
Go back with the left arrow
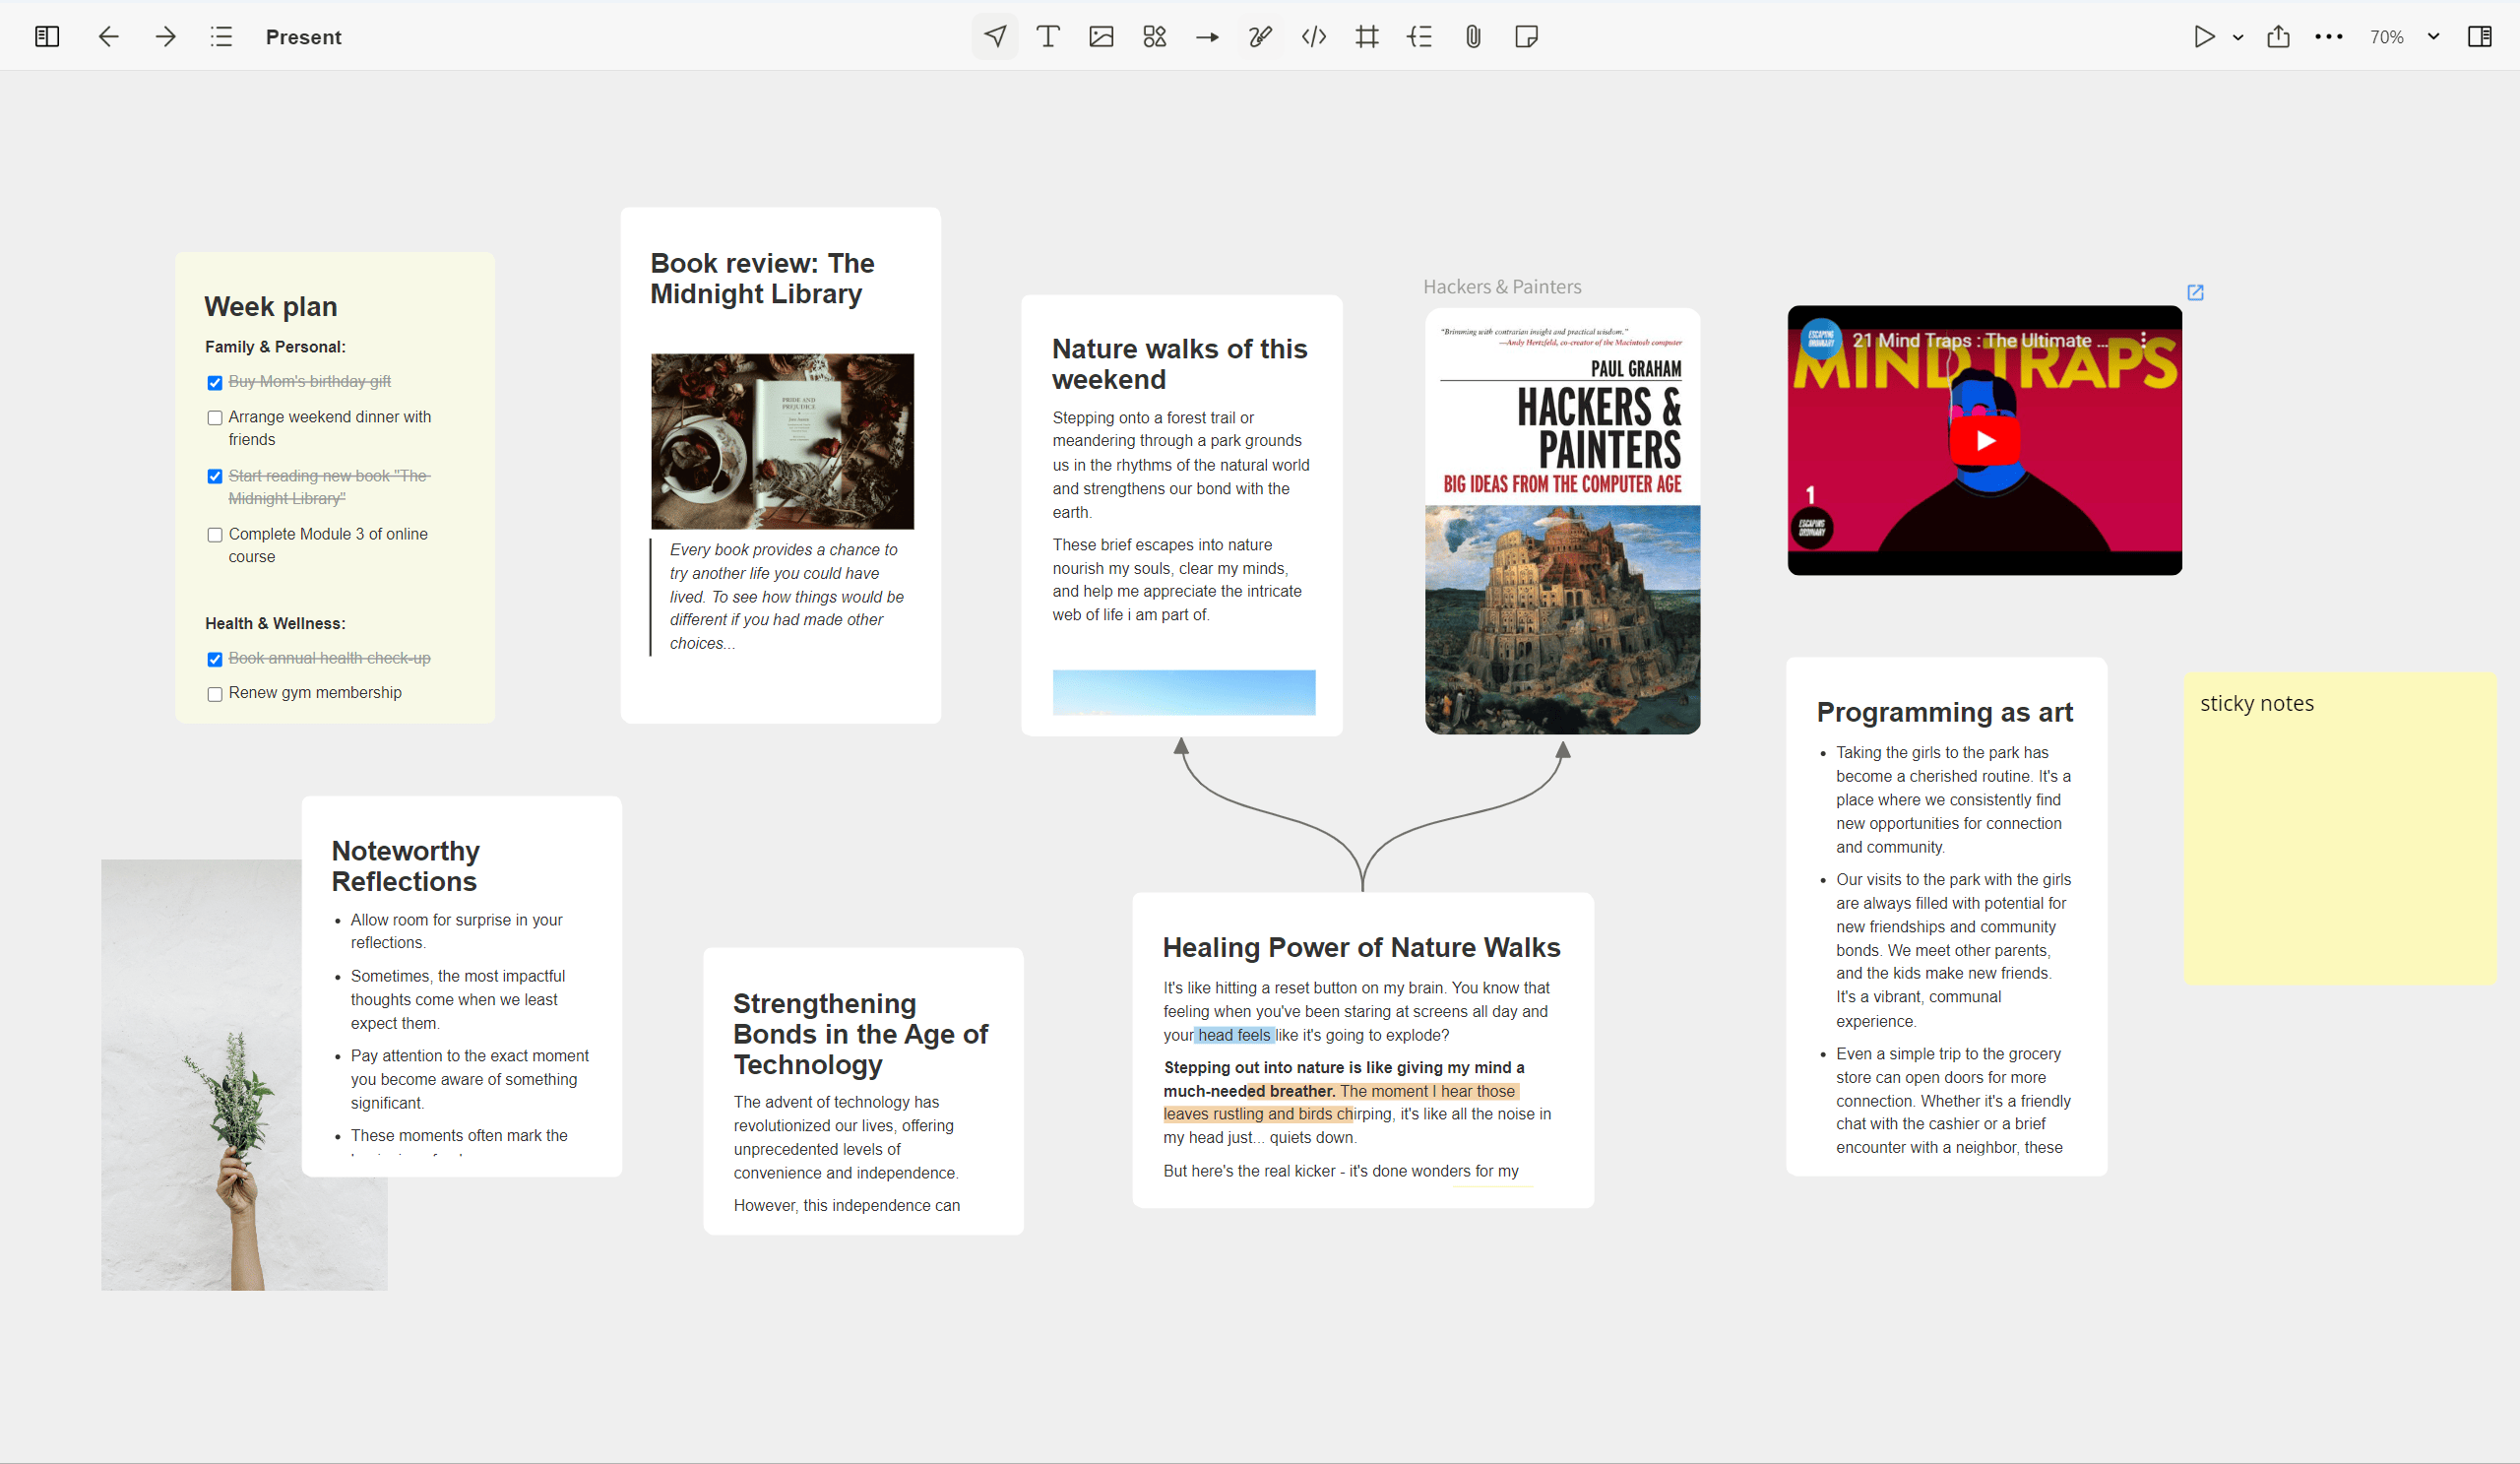[108, 37]
